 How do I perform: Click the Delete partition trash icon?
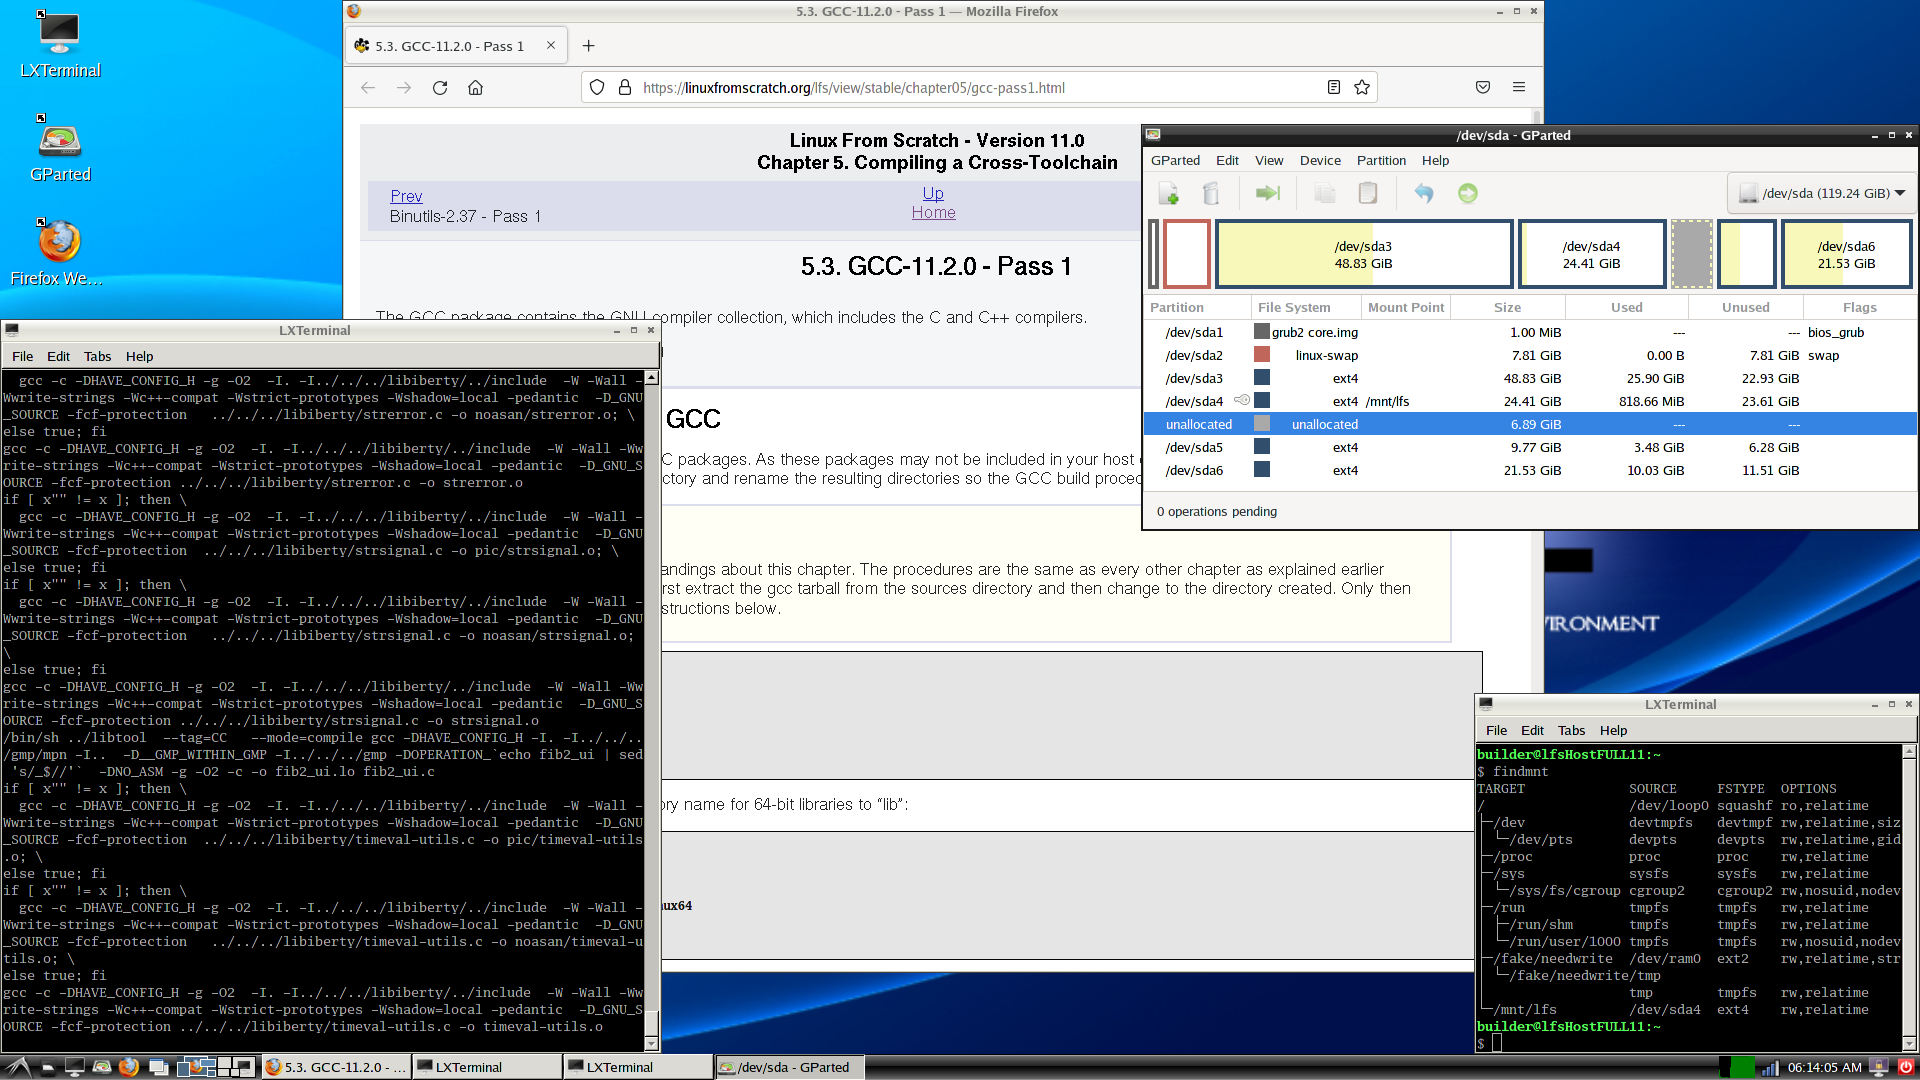(x=1211, y=194)
